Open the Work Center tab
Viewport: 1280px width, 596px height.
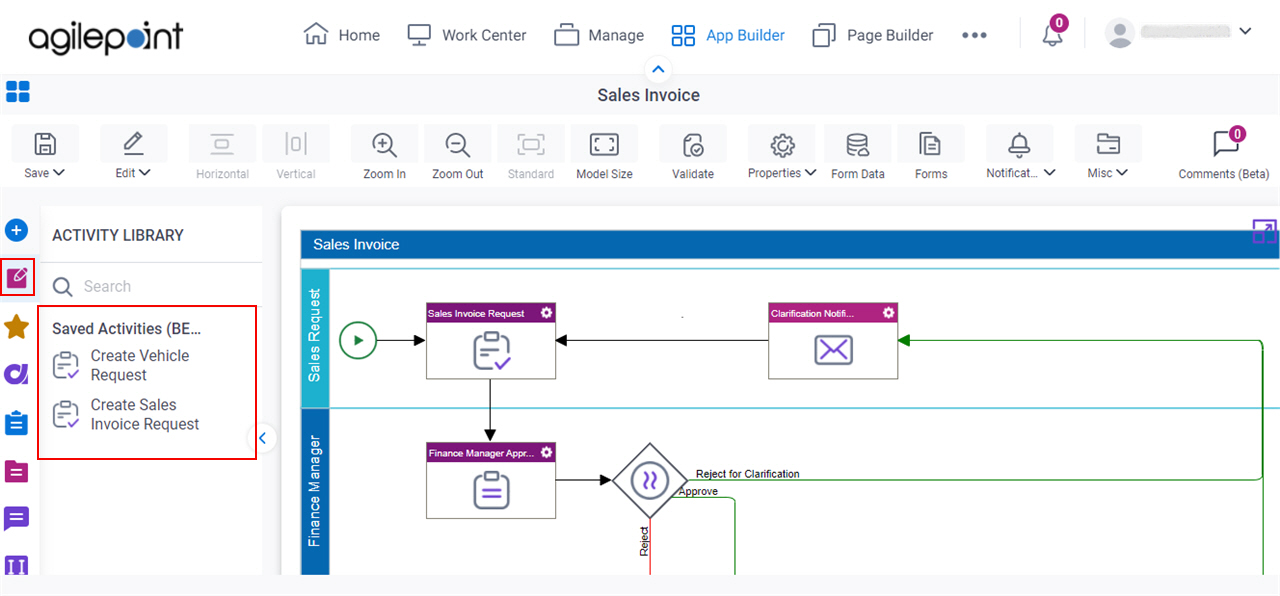coord(467,35)
